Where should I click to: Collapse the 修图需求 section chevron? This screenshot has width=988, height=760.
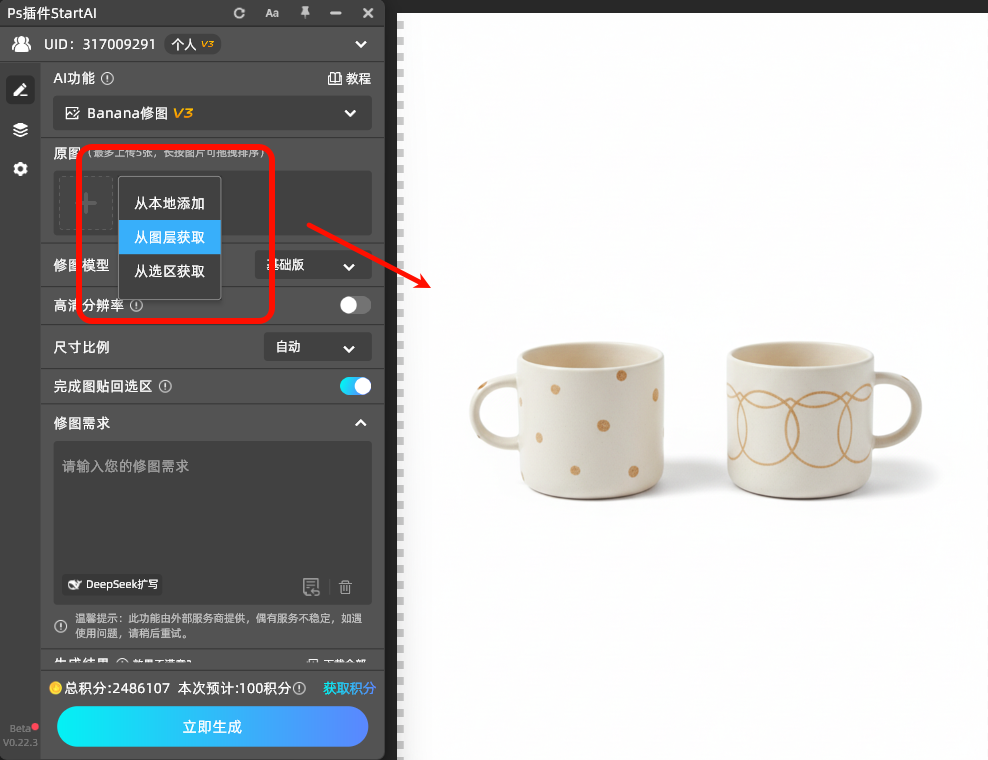tap(360, 423)
